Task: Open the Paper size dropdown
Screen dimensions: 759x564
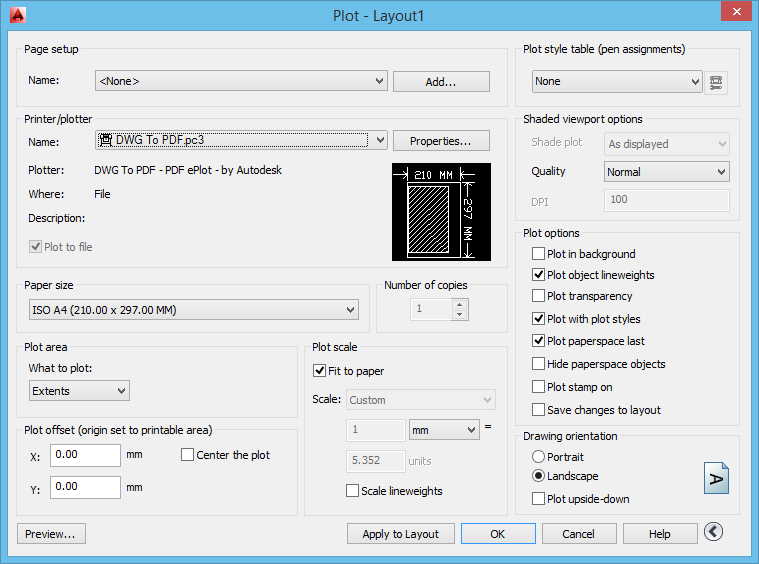Action: coord(192,311)
